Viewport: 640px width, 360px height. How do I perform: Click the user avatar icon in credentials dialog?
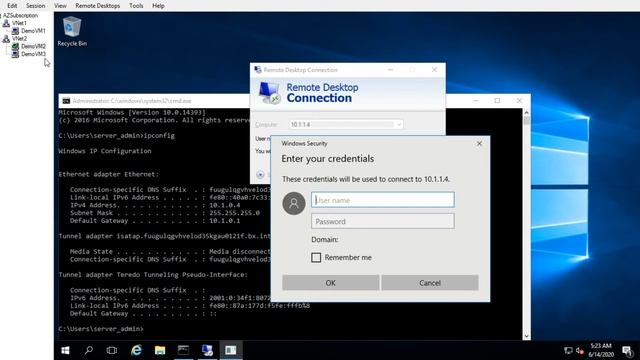(294, 203)
